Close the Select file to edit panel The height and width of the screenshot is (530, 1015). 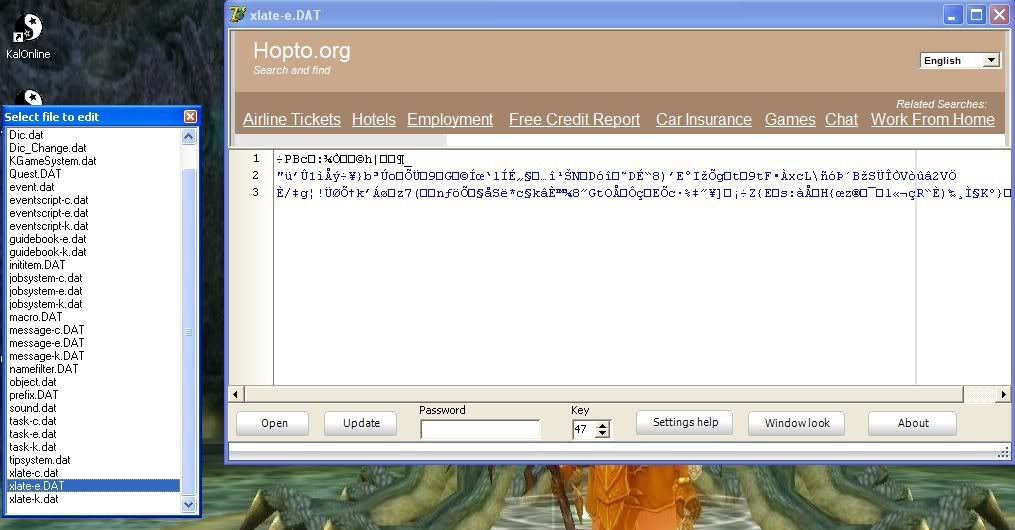click(190, 117)
